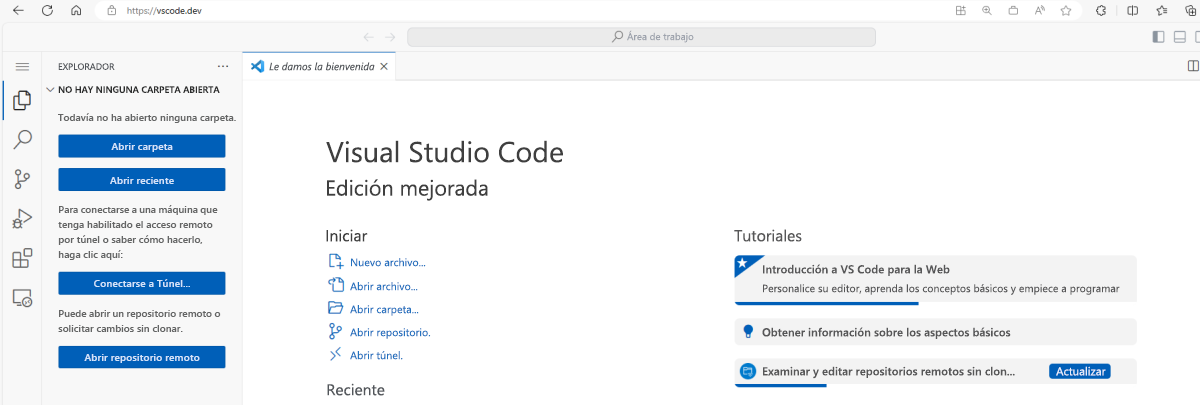This screenshot has width=1200, height=405.
Task: Open the Search view in activity bar
Action: (21, 140)
